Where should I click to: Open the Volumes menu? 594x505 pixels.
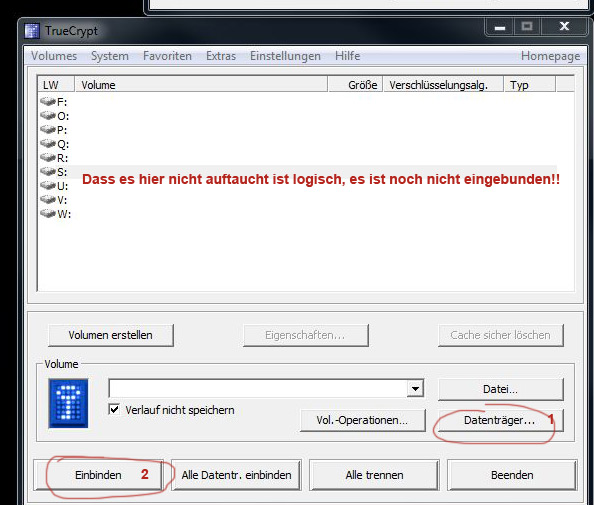(x=54, y=56)
